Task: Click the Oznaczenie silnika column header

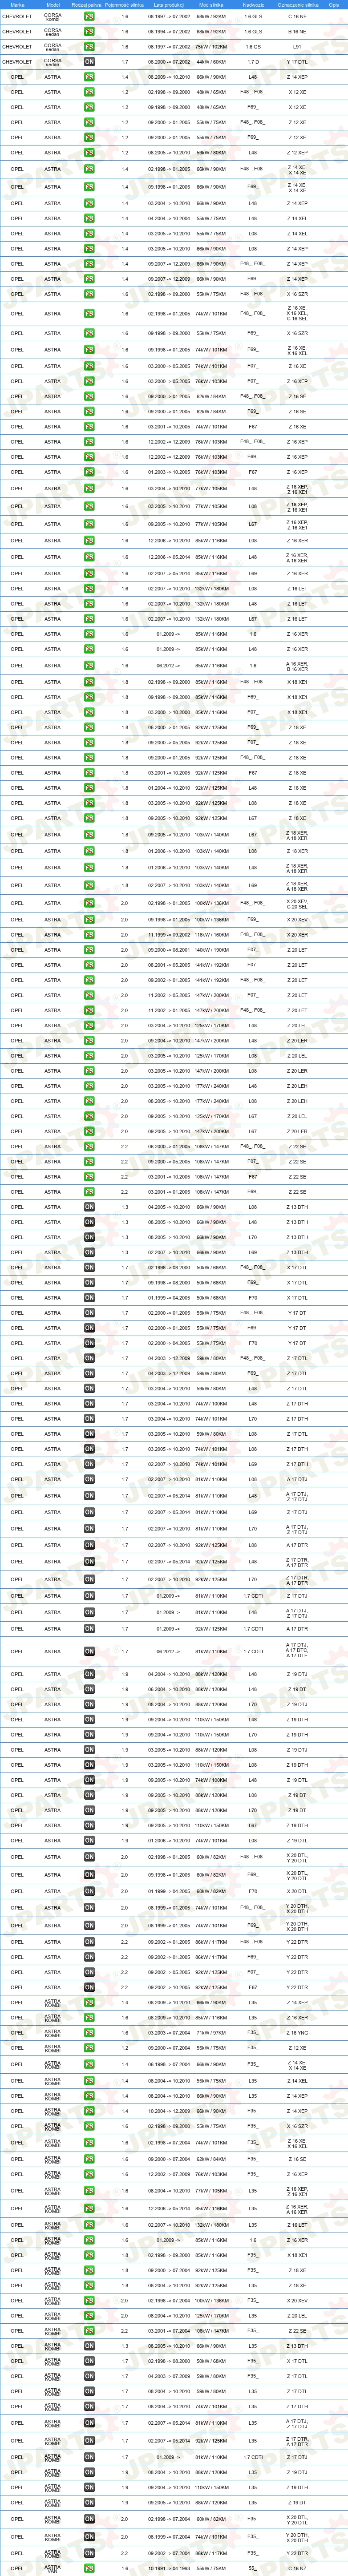Action: point(298,5)
